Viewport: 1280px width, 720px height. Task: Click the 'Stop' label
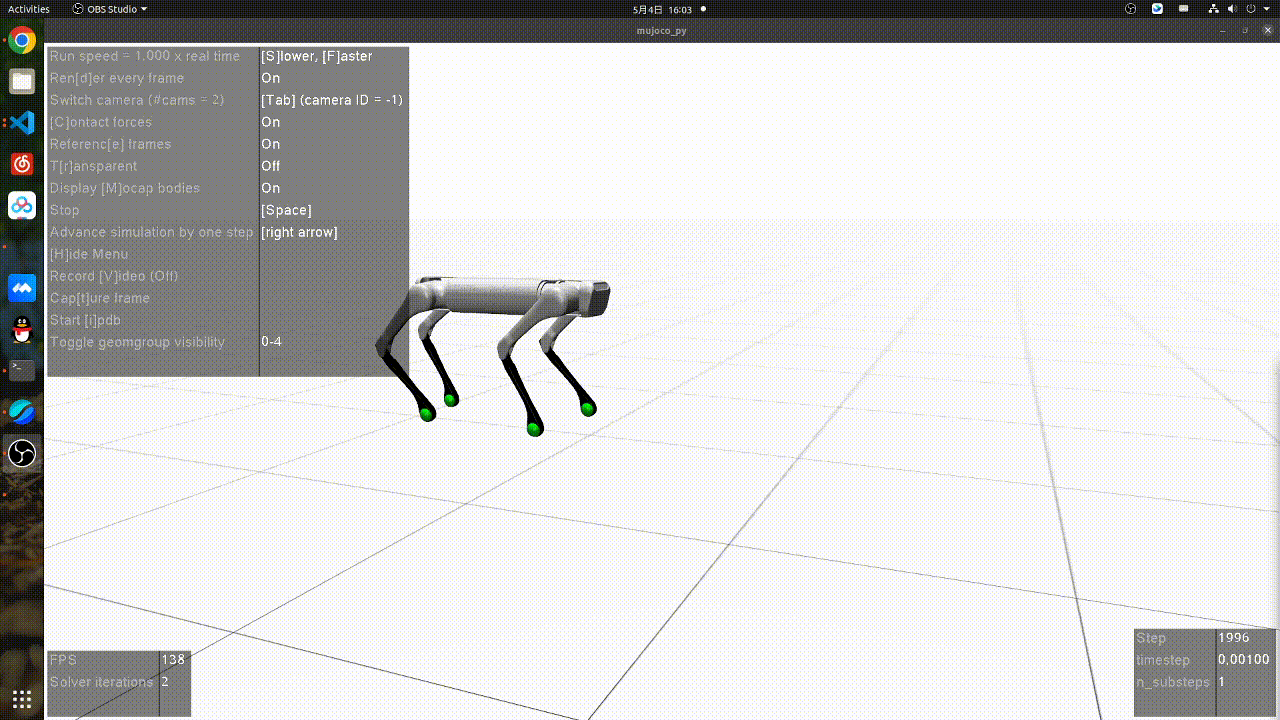pyautogui.click(x=64, y=210)
